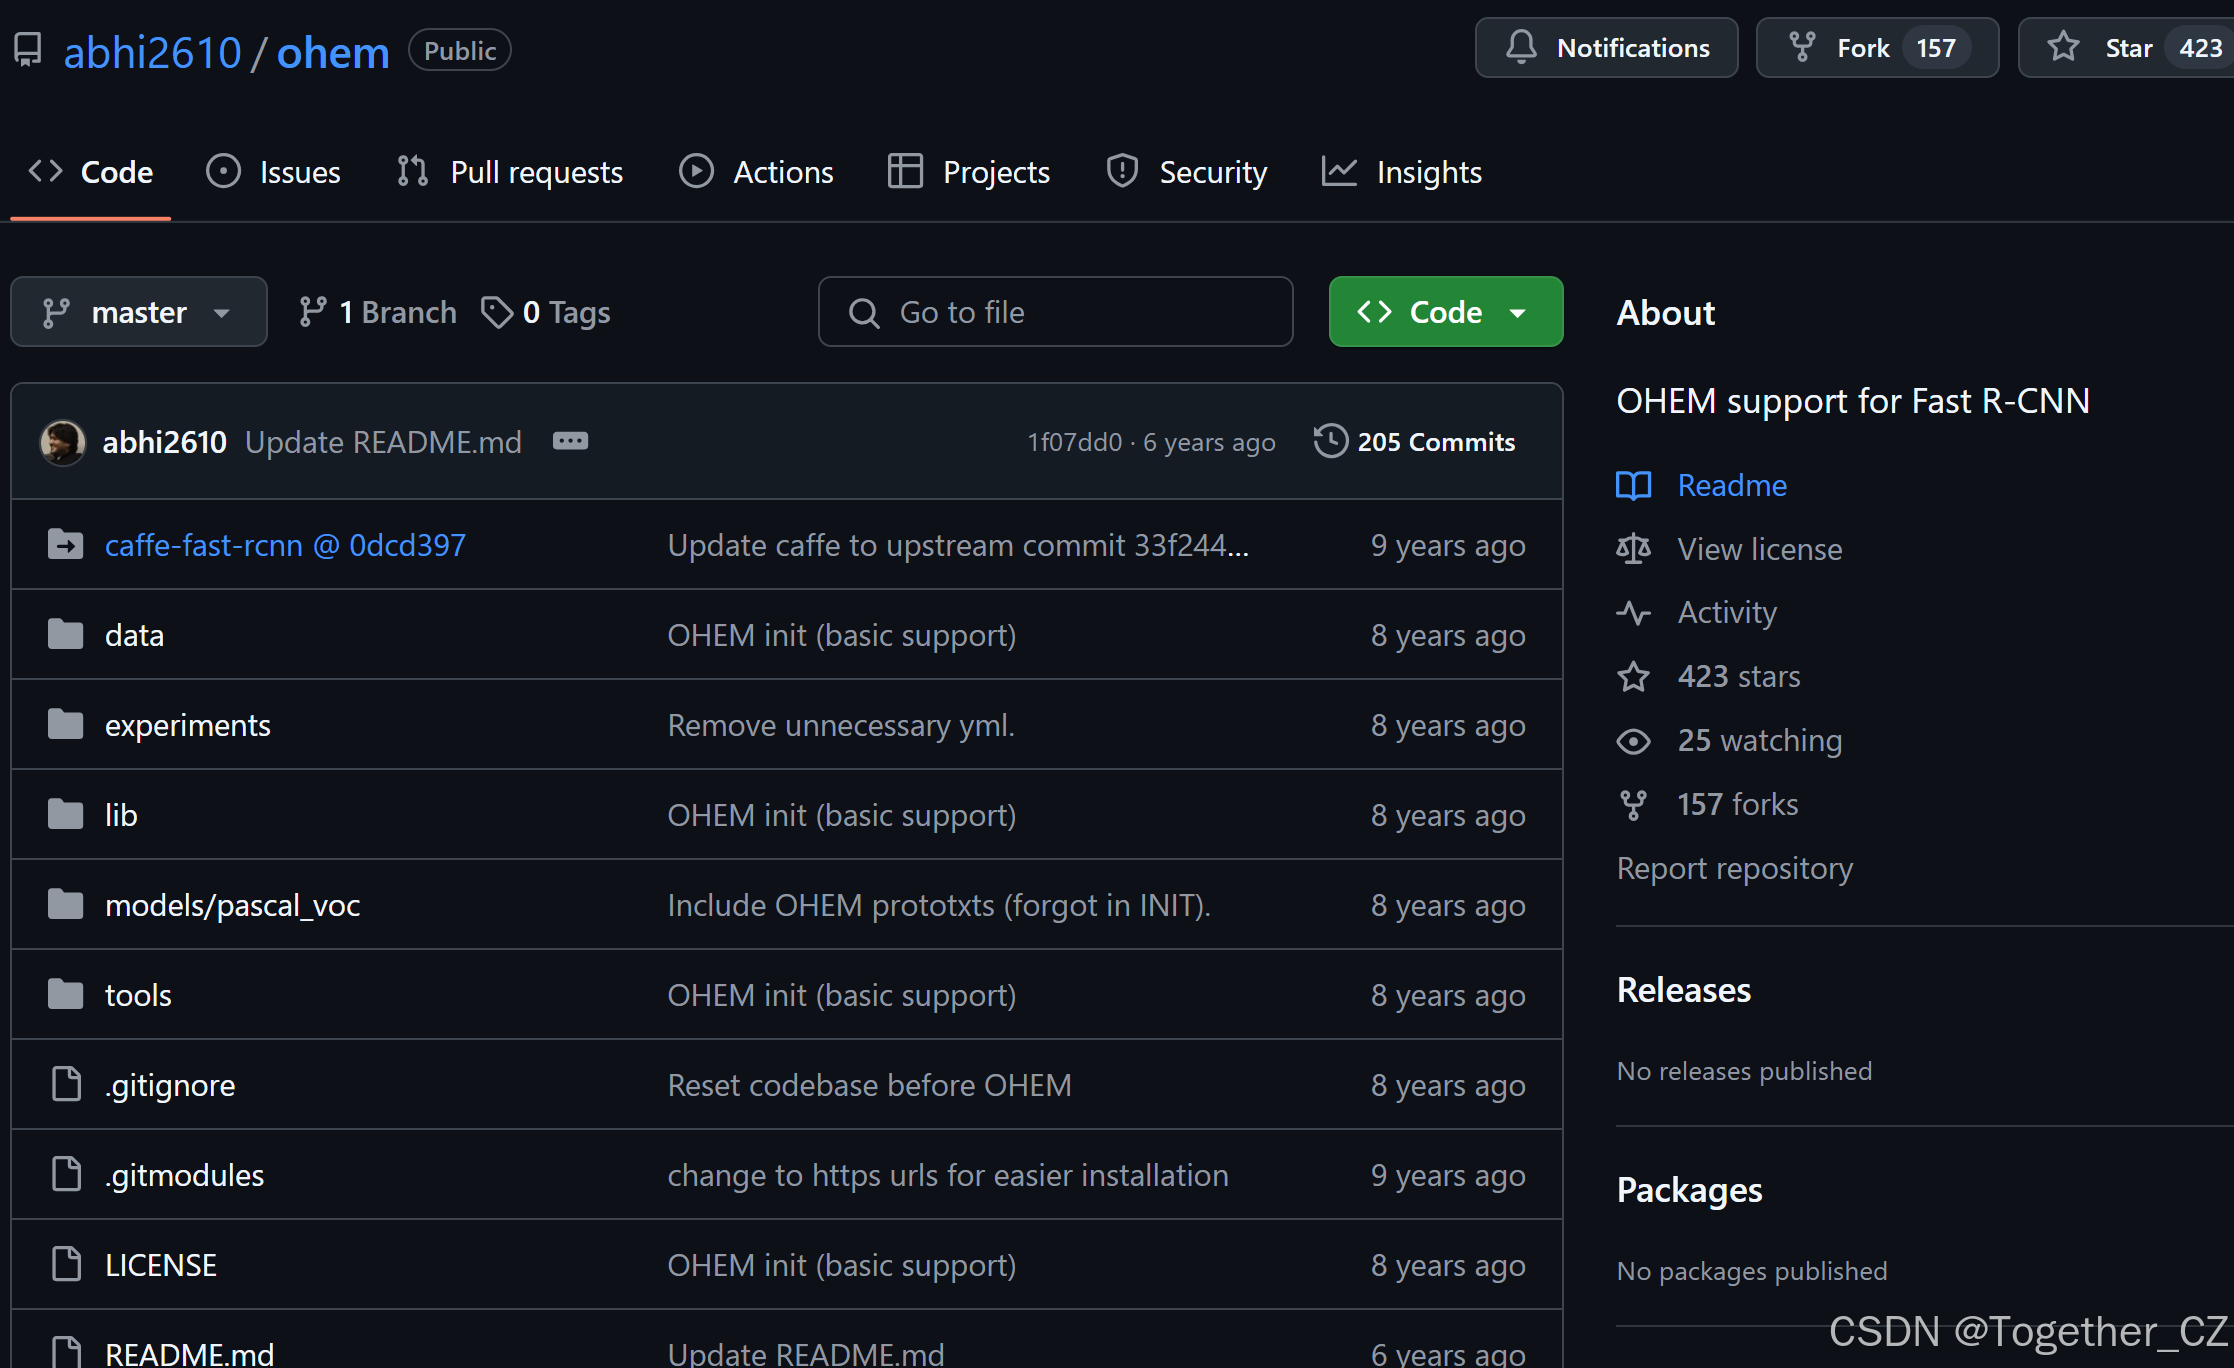
Task: Open the master branch dropdown
Action: [x=139, y=312]
